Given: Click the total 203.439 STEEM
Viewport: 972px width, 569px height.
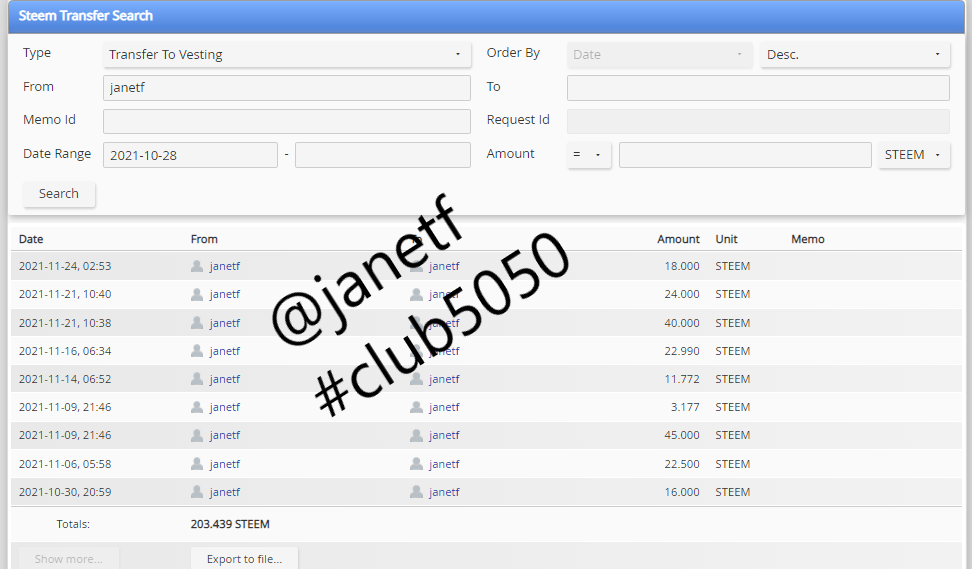Looking at the screenshot, I should (230, 524).
